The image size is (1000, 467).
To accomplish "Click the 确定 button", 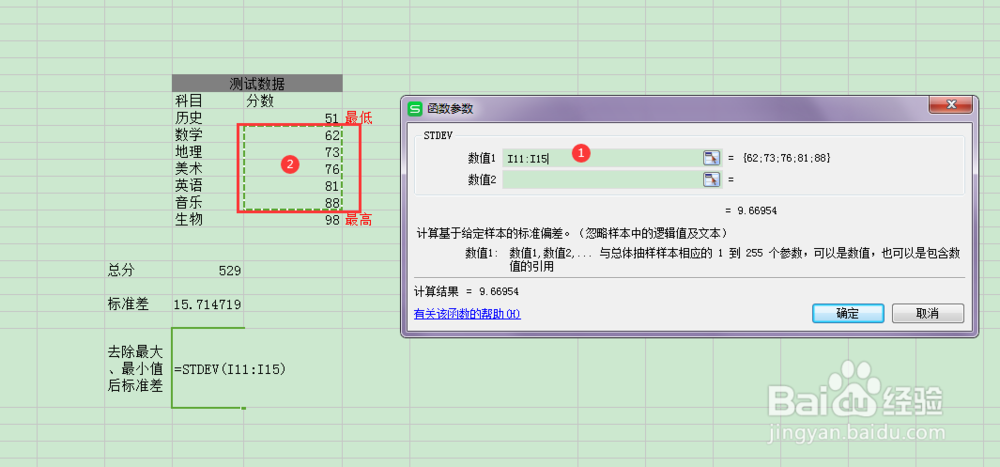I will [848, 313].
